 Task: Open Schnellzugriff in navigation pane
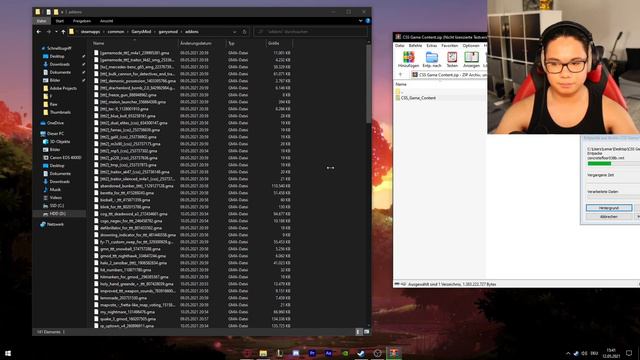tap(59, 48)
